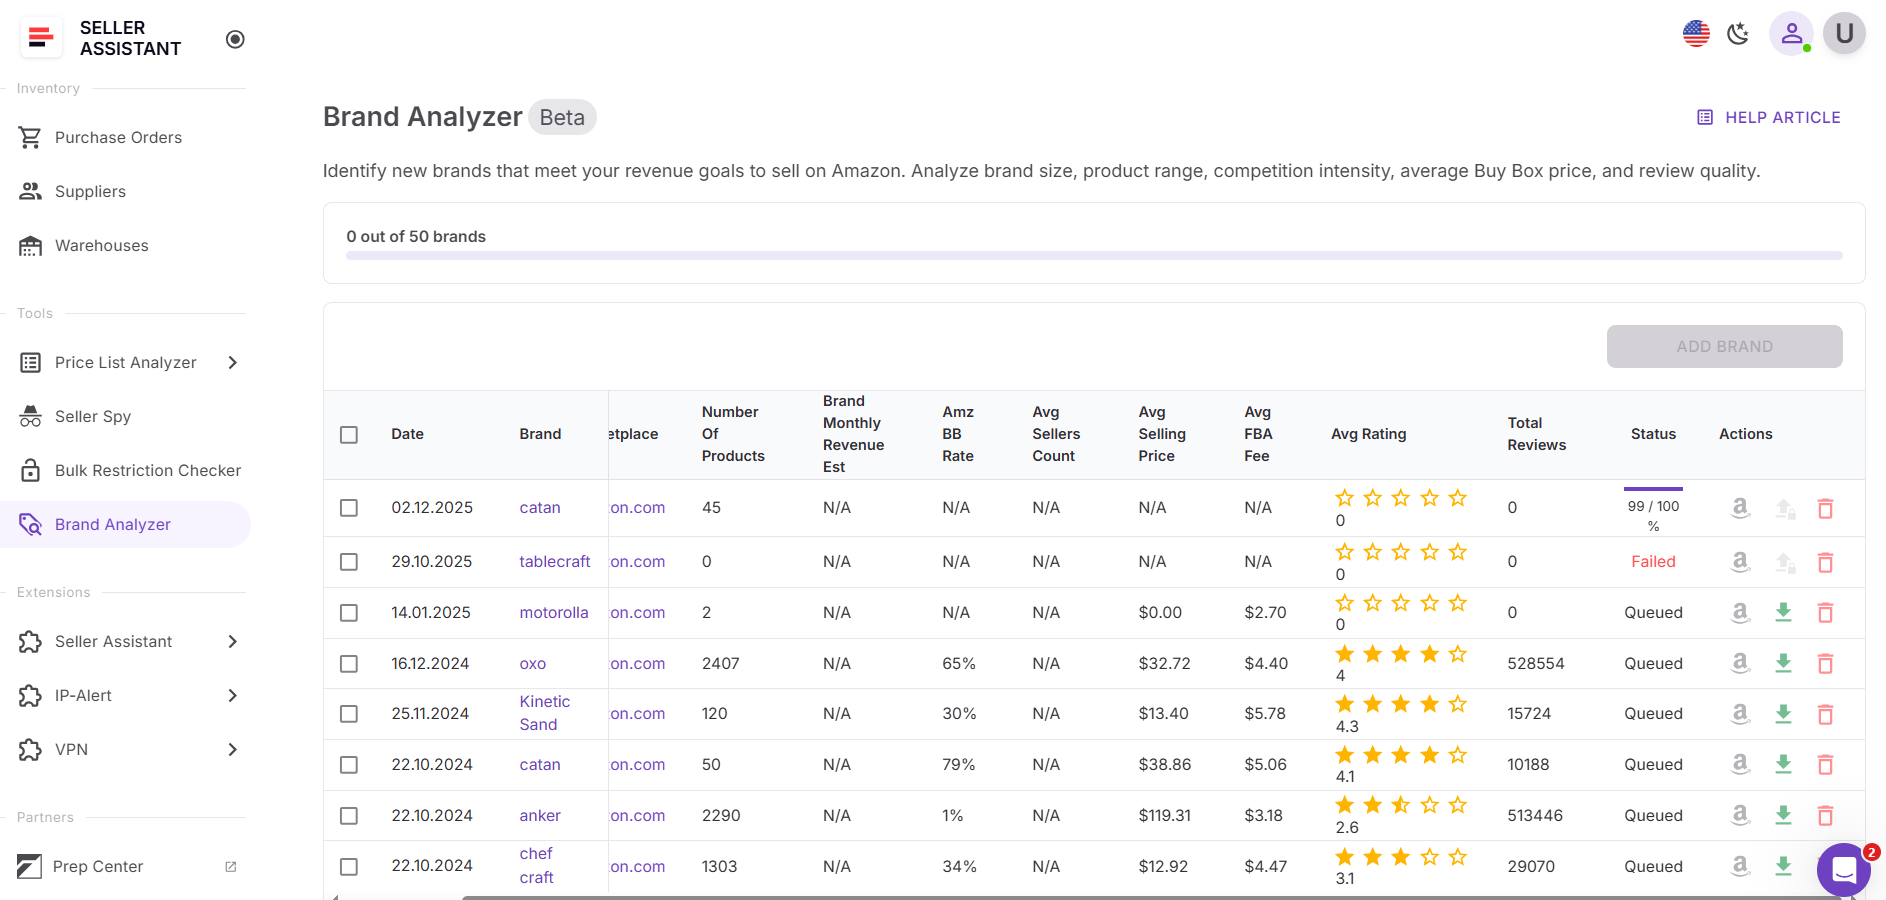Open the oxo brand link

click(x=533, y=663)
